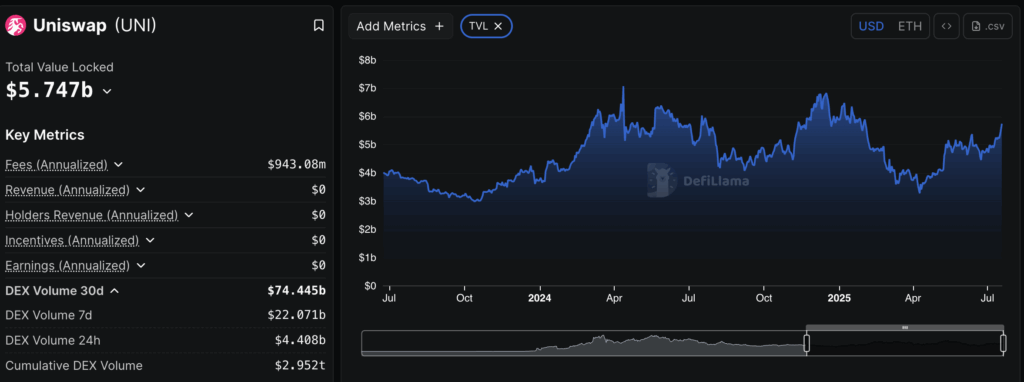Click the 2025 label on chart axis
Viewport: 1024px width, 382px height.
[839, 298]
